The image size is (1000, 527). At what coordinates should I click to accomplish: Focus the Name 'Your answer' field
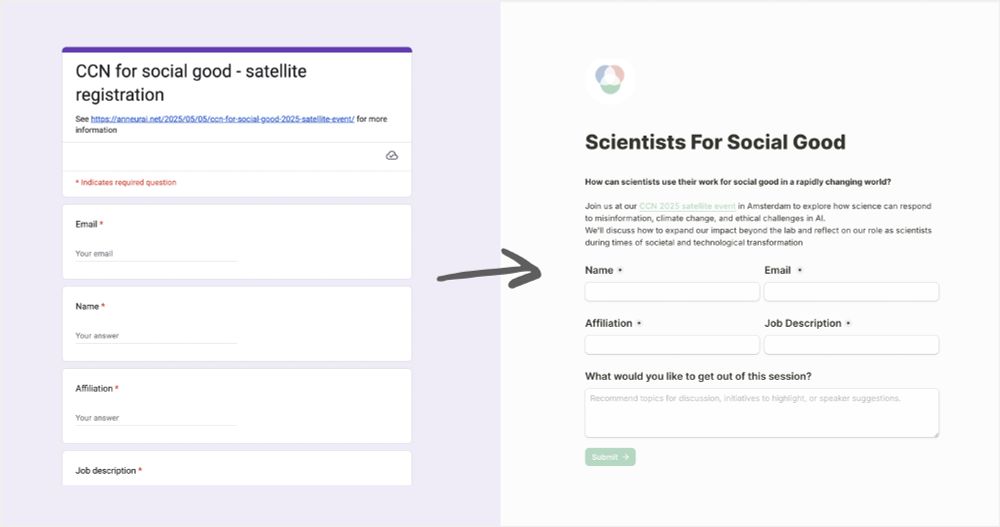(156, 336)
